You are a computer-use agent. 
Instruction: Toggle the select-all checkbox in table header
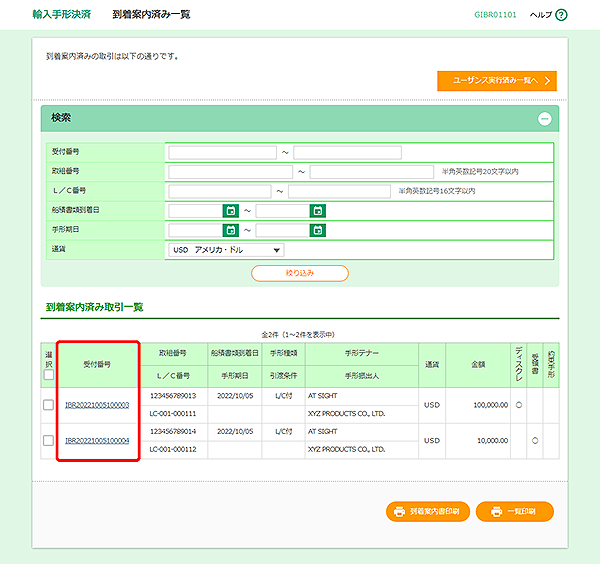click(48, 376)
